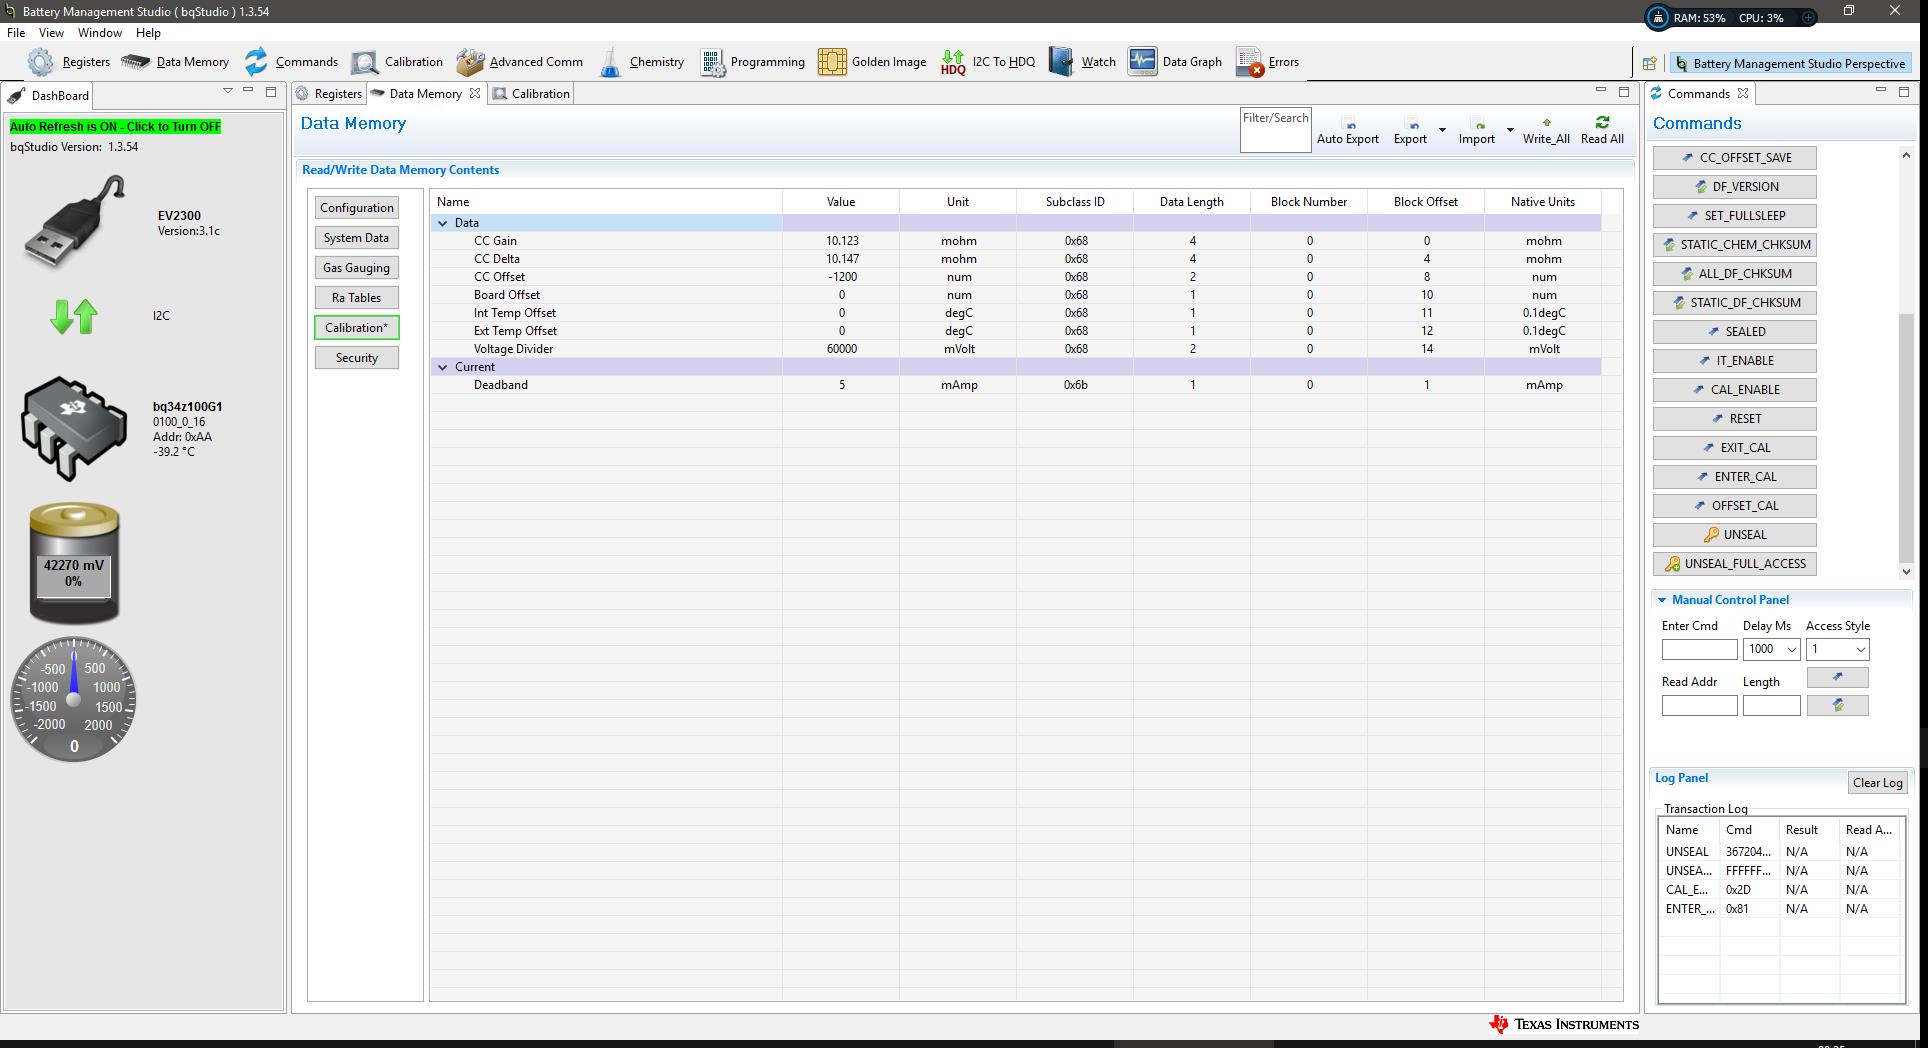Turn off Auto Refresh in DashBoard
The width and height of the screenshot is (1928, 1048).
coord(115,127)
